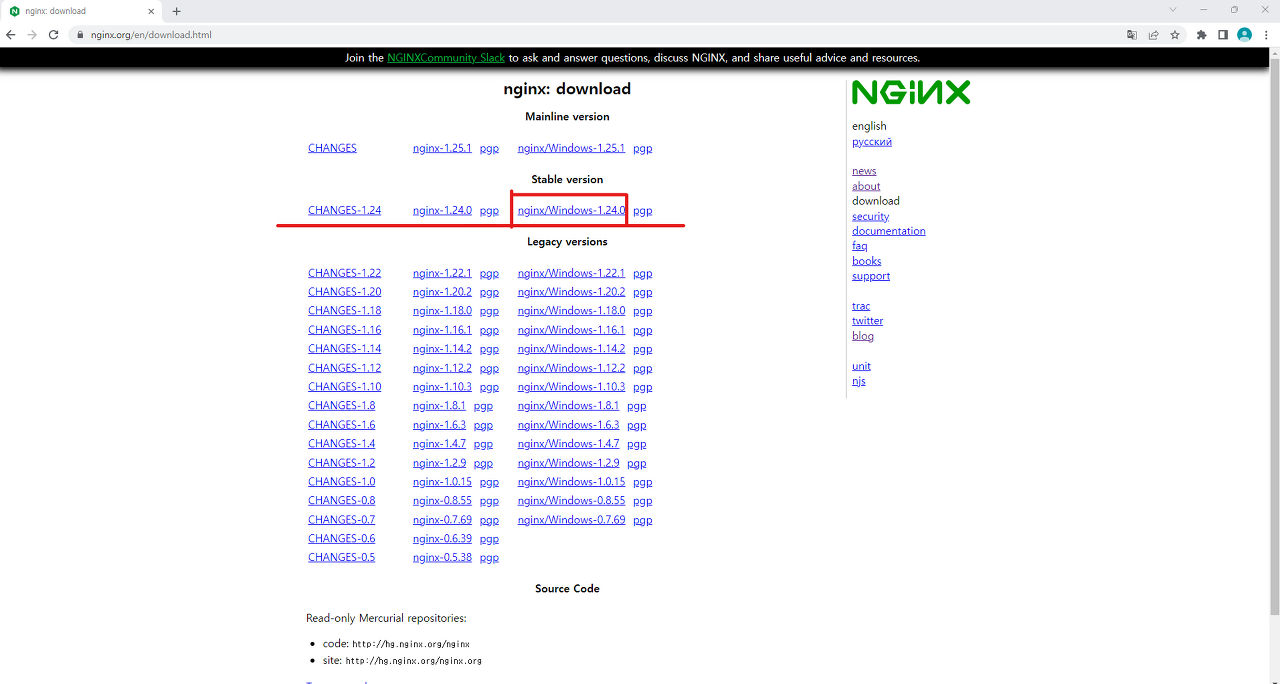The width and height of the screenshot is (1280, 684).
Task: Join the NGINXCommunity Slack
Action: 444,57
